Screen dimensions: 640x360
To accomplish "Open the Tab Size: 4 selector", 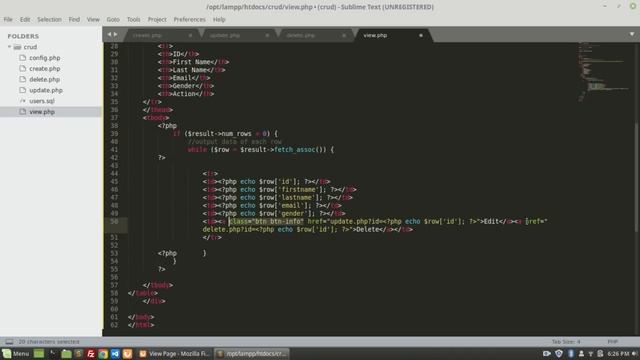I will pyautogui.click(x=566, y=342).
